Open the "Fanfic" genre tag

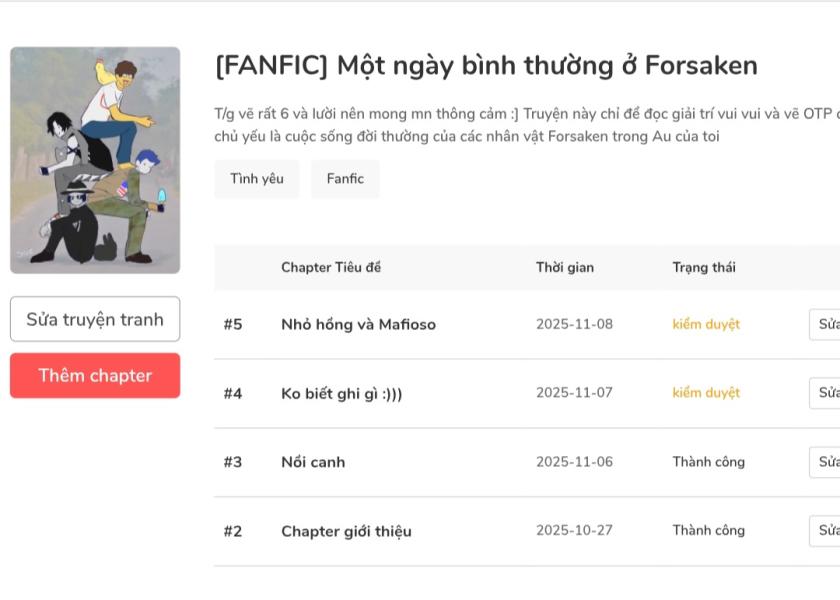pyautogui.click(x=345, y=179)
